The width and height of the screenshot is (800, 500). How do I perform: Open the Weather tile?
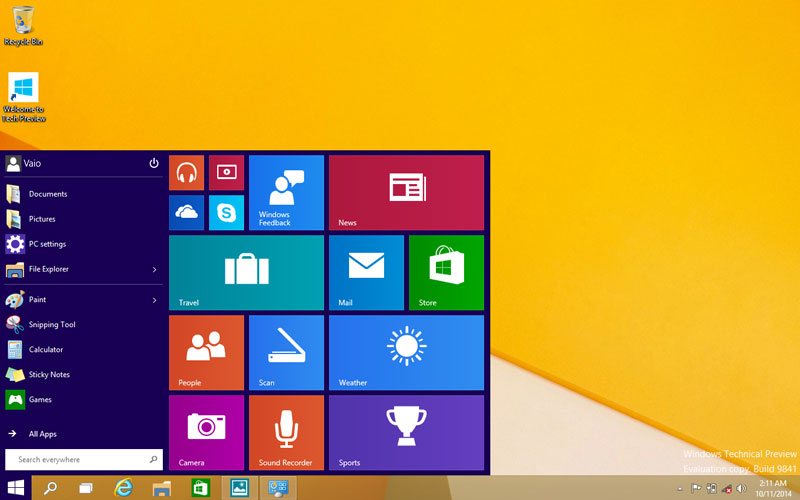pyautogui.click(x=406, y=353)
